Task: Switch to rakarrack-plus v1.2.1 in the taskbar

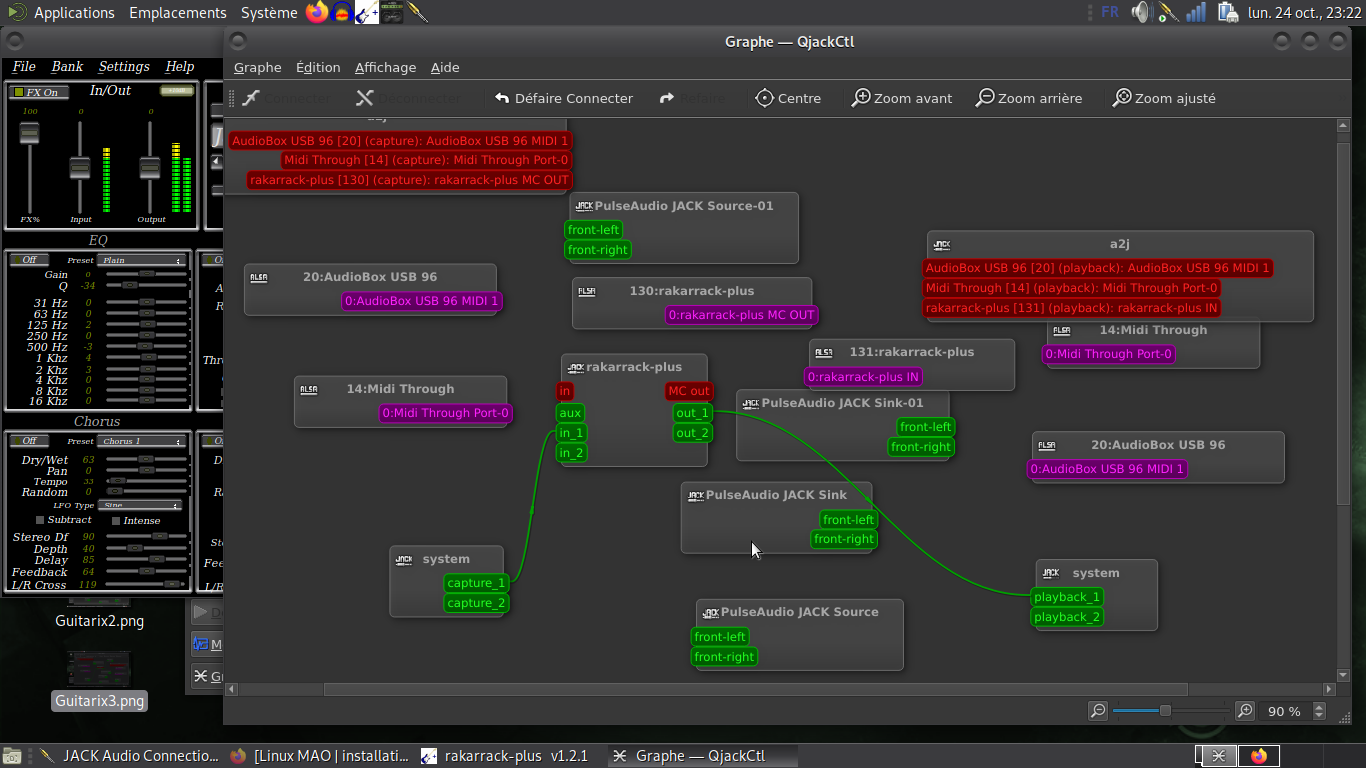Action: [505, 756]
